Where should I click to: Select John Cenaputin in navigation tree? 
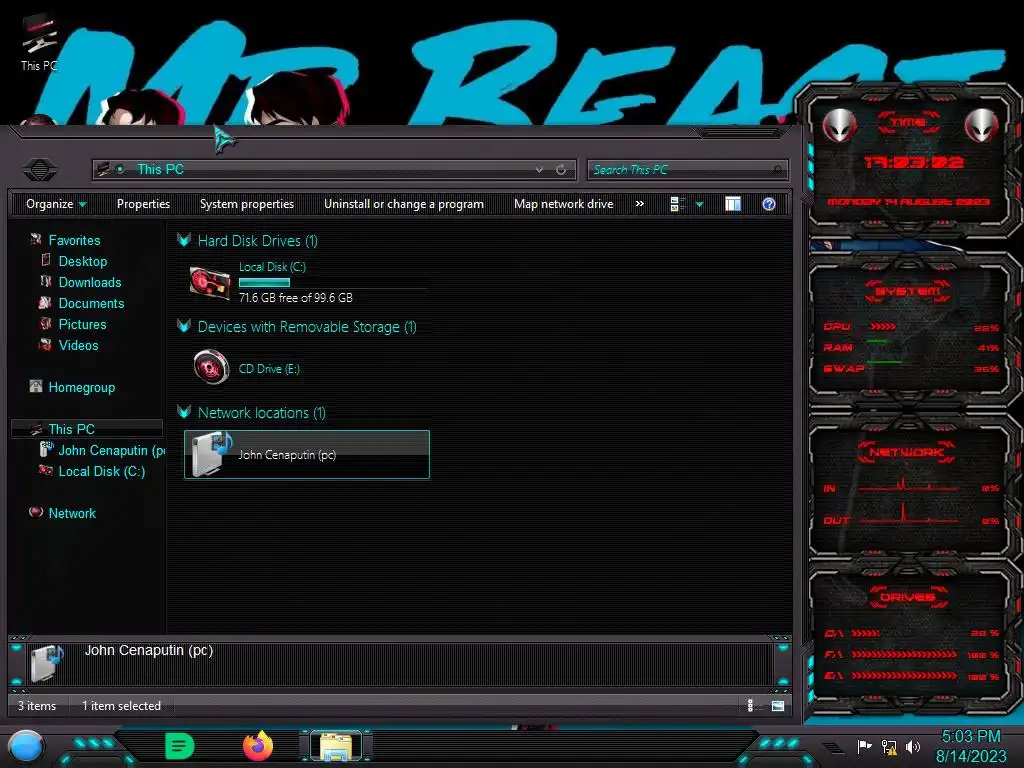(x=111, y=450)
